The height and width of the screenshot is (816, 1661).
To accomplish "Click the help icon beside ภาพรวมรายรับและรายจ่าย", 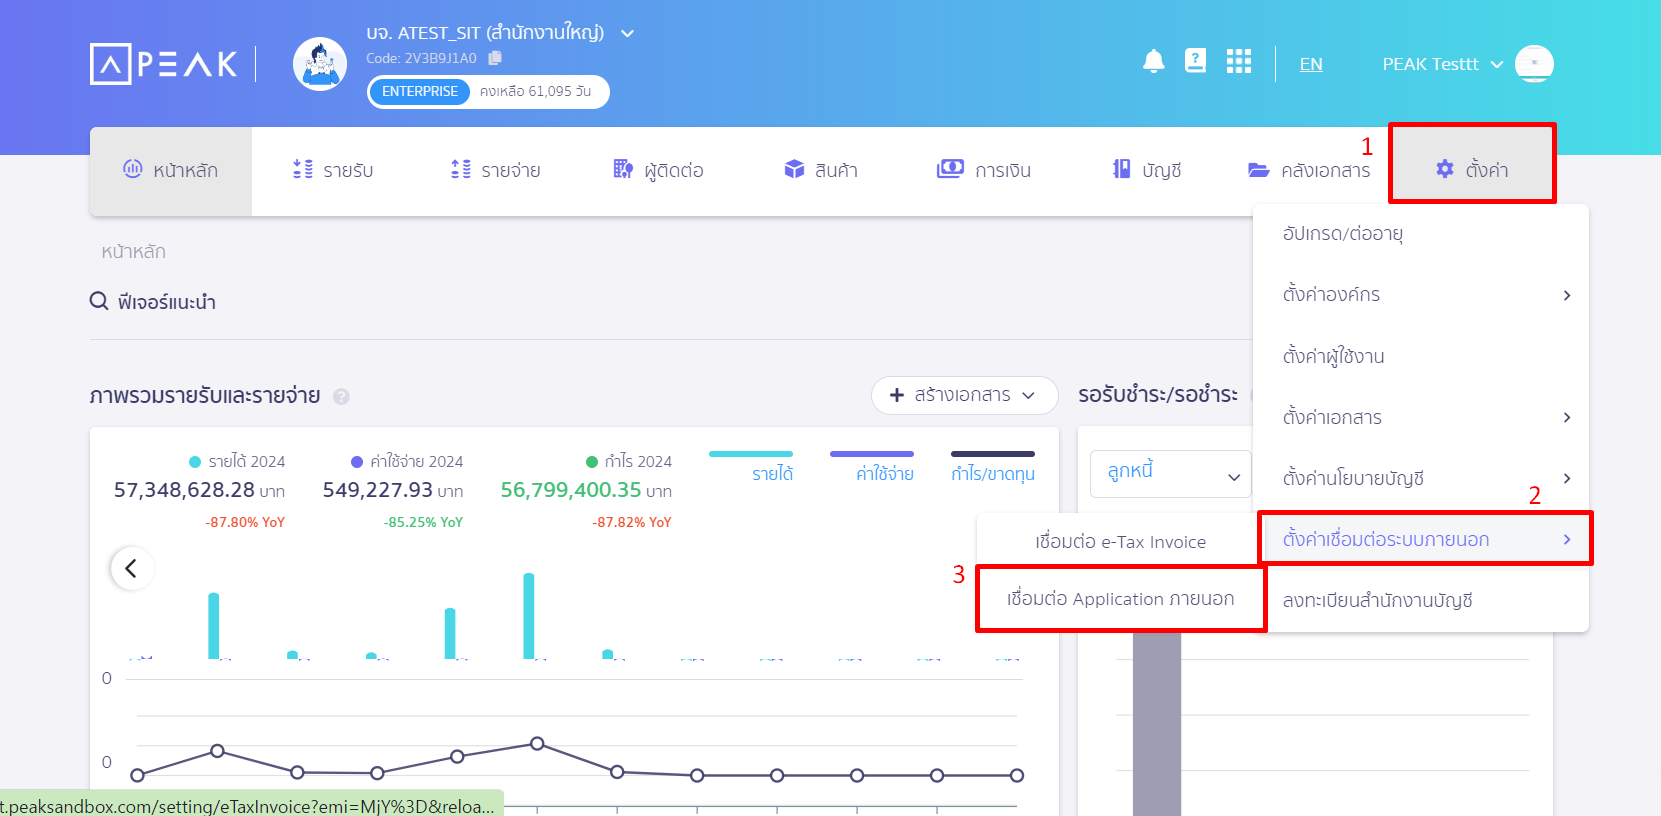I will pyautogui.click(x=341, y=396).
